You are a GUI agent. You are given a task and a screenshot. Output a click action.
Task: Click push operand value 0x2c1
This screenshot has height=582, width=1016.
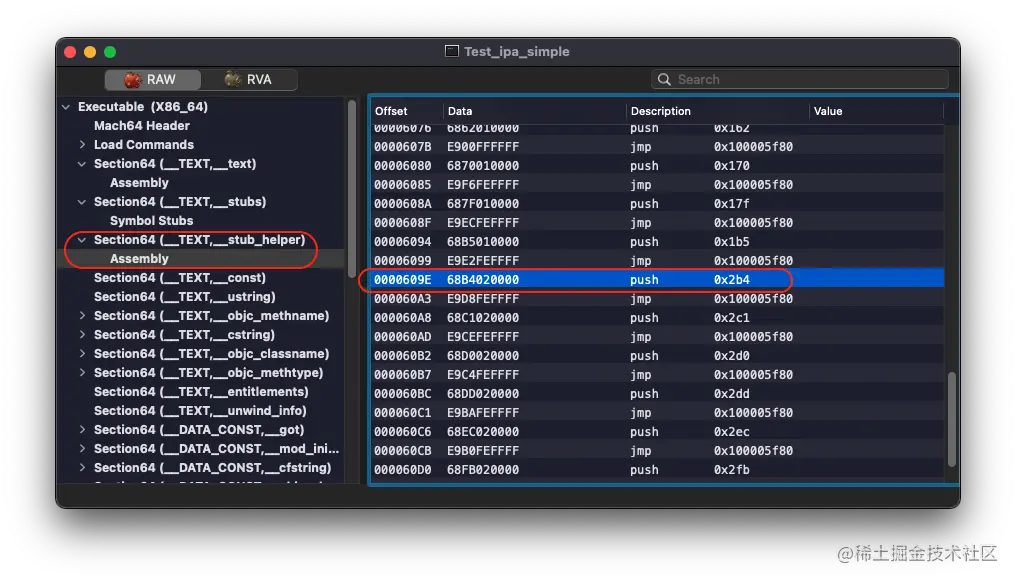(732, 318)
